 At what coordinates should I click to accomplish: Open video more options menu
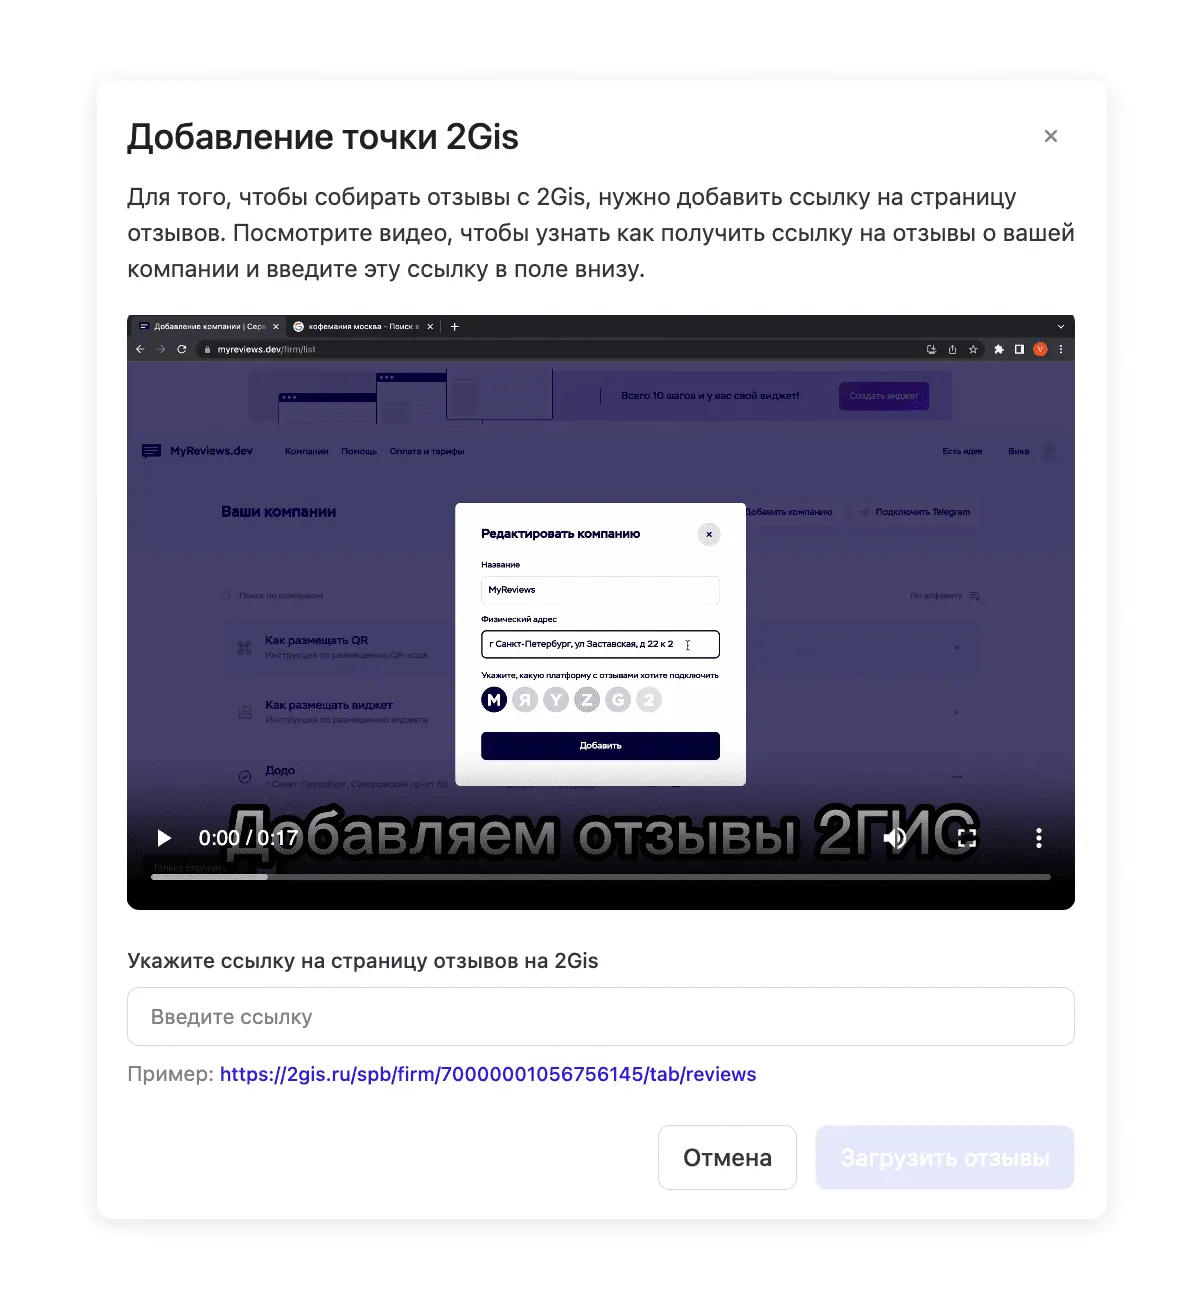click(1039, 838)
